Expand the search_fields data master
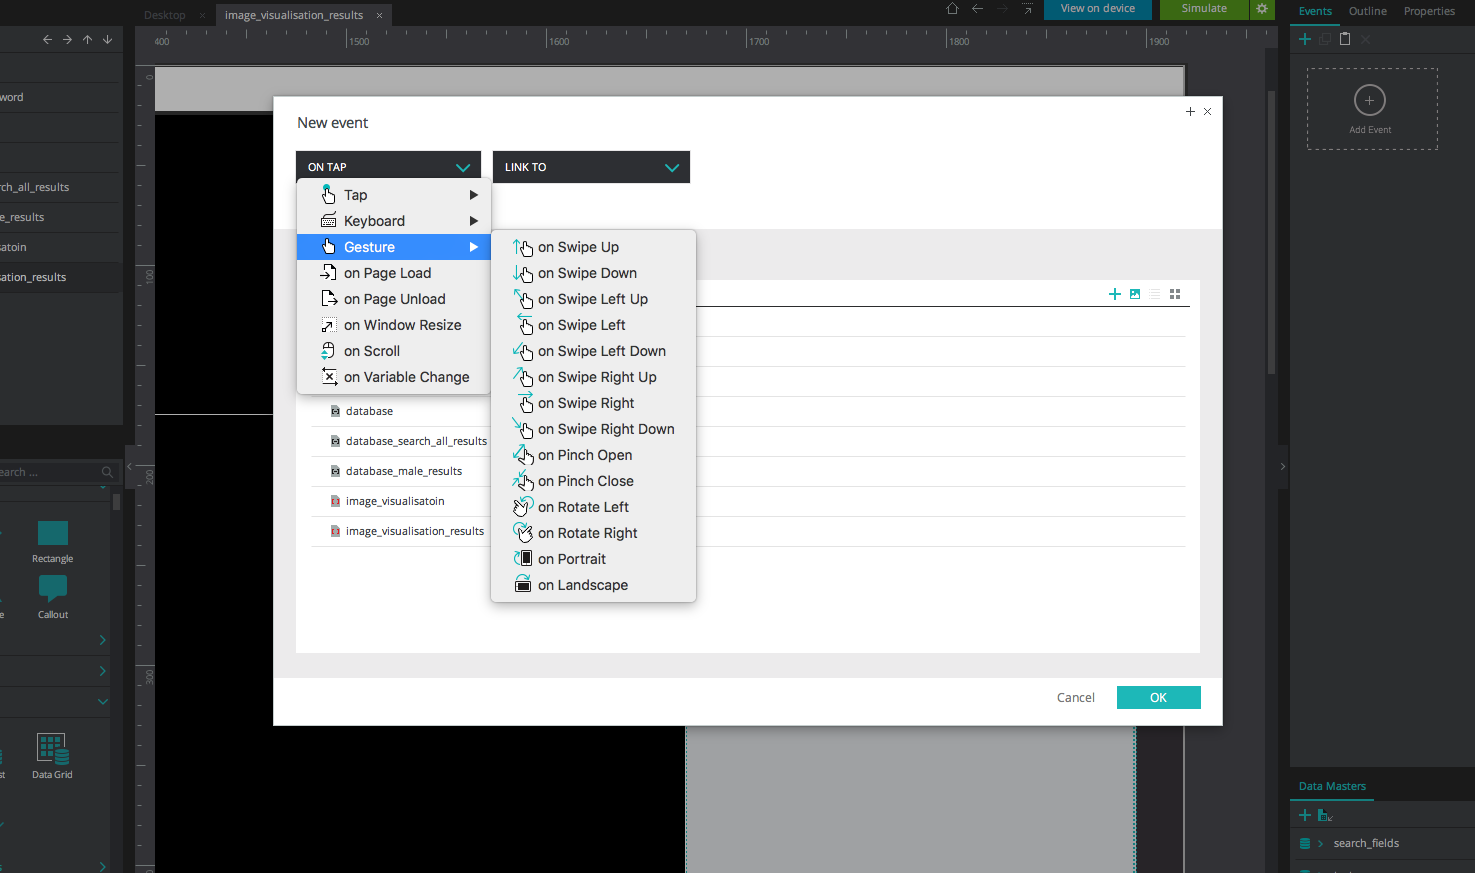This screenshot has width=1475, height=873. (1320, 843)
